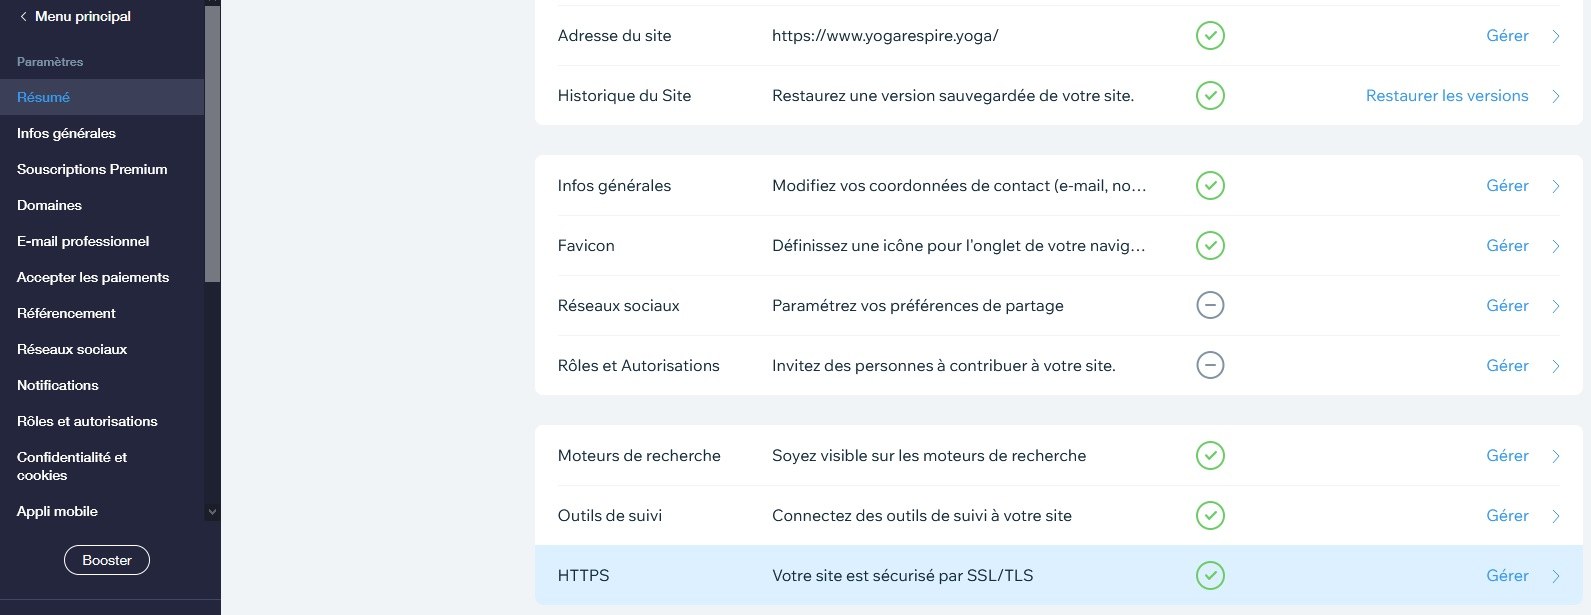
Task: Open the chevron arrow on the HTTPS row
Action: point(1555,576)
